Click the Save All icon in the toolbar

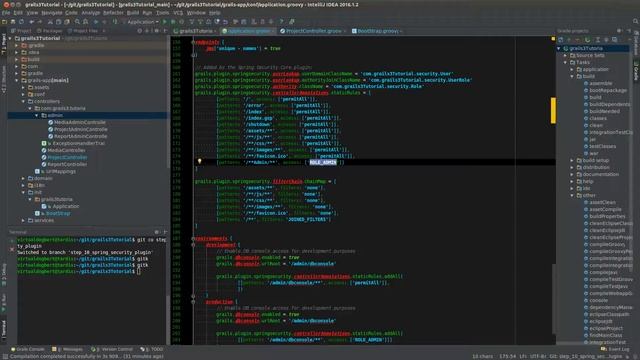tap(13, 22)
